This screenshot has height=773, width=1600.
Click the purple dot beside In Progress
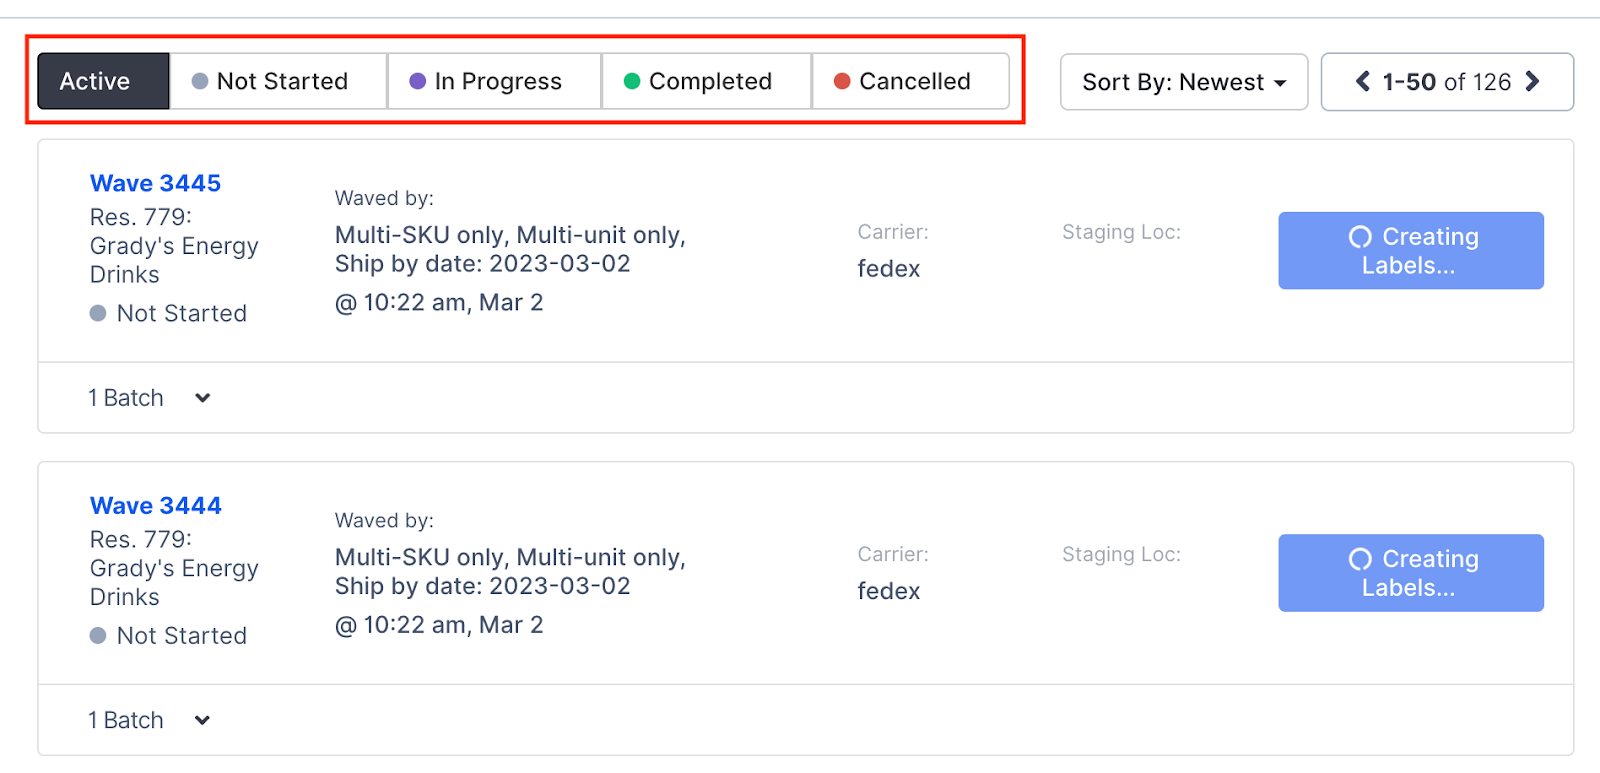(415, 81)
